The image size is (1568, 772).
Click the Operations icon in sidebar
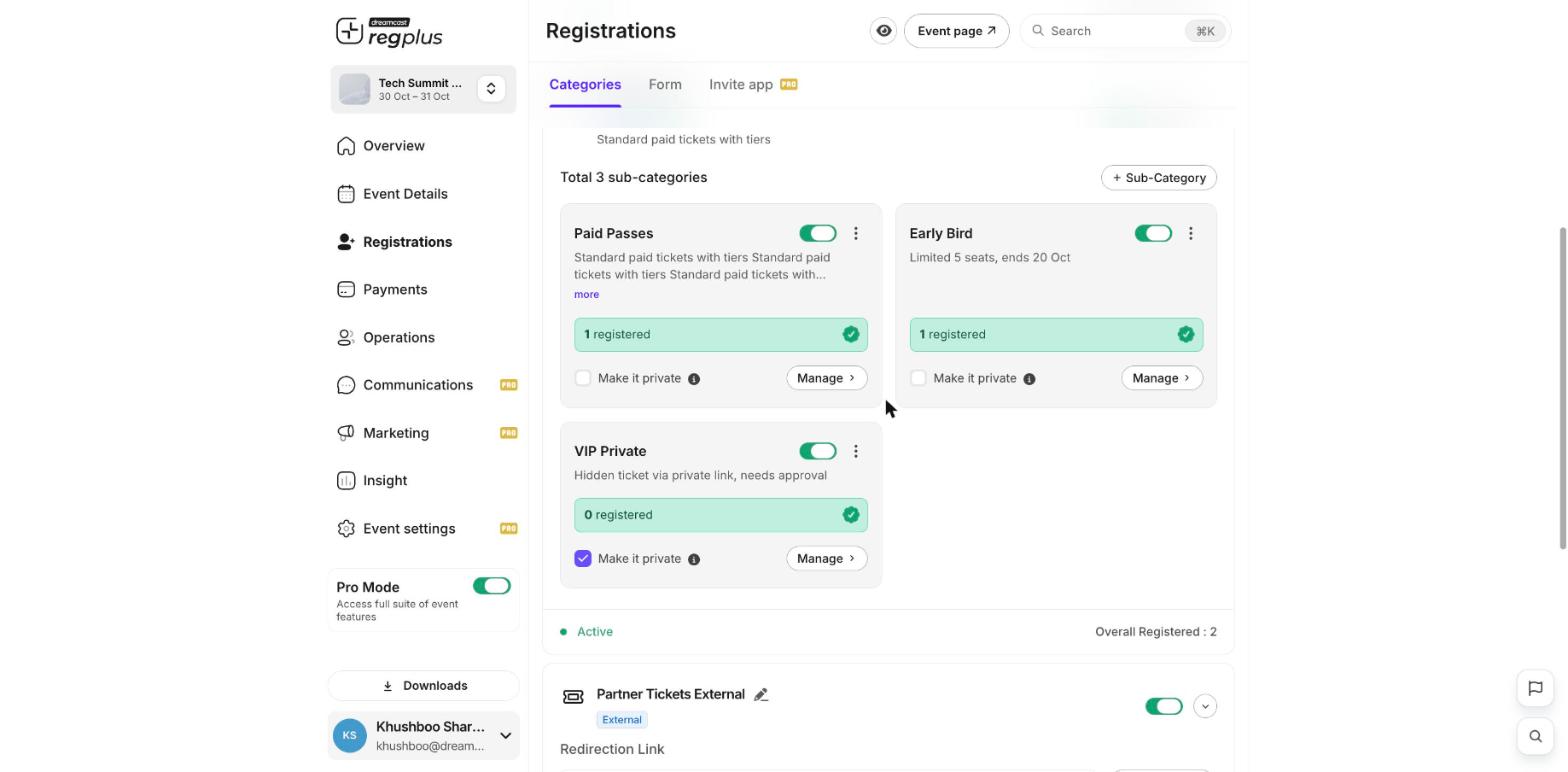(x=346, y=338)
